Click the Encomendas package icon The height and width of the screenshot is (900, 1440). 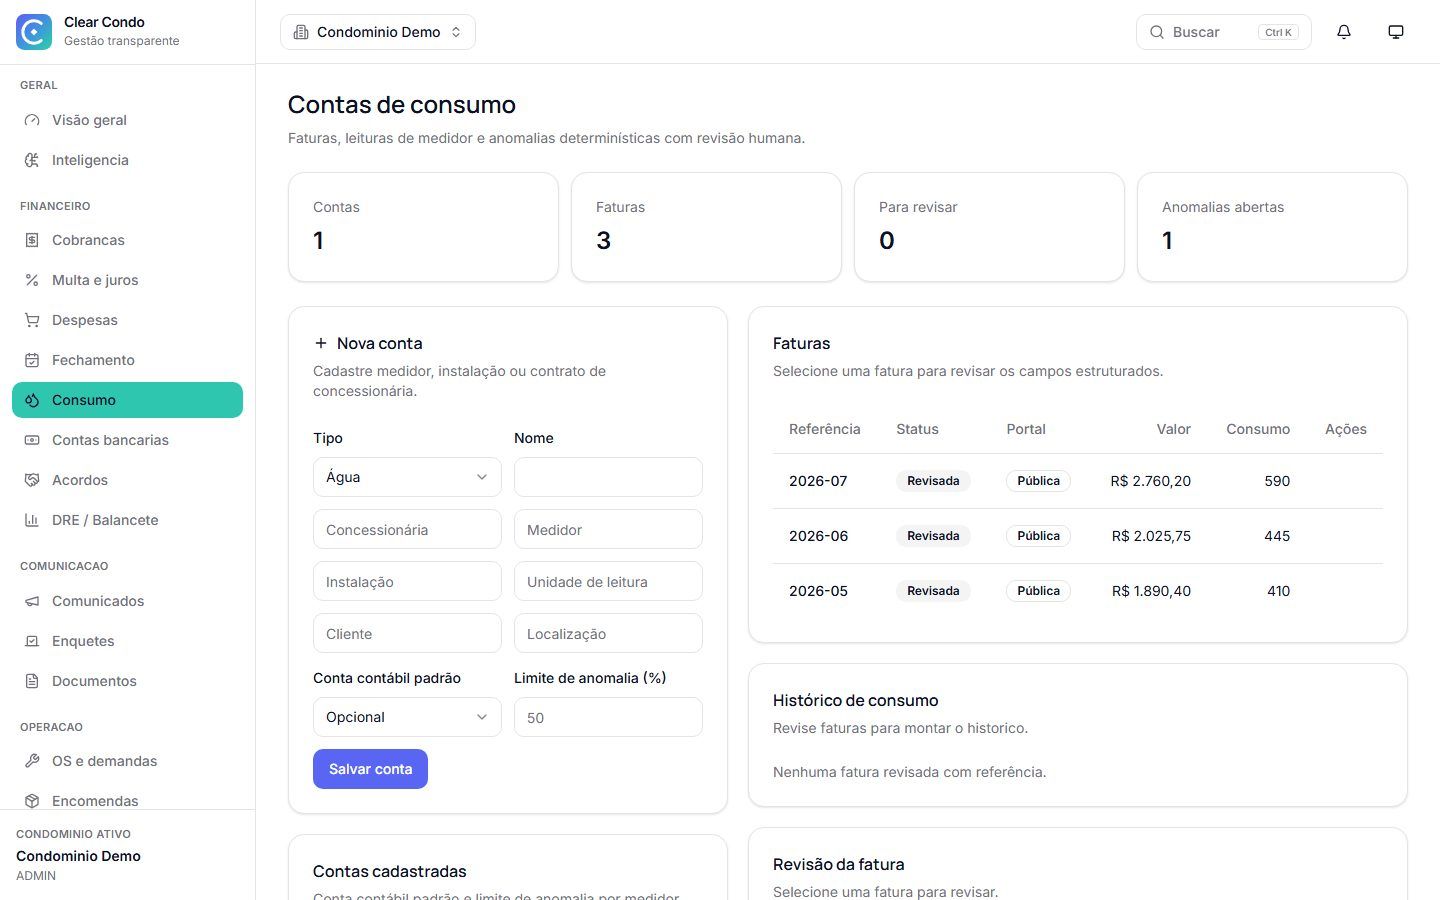click(32, 801)
